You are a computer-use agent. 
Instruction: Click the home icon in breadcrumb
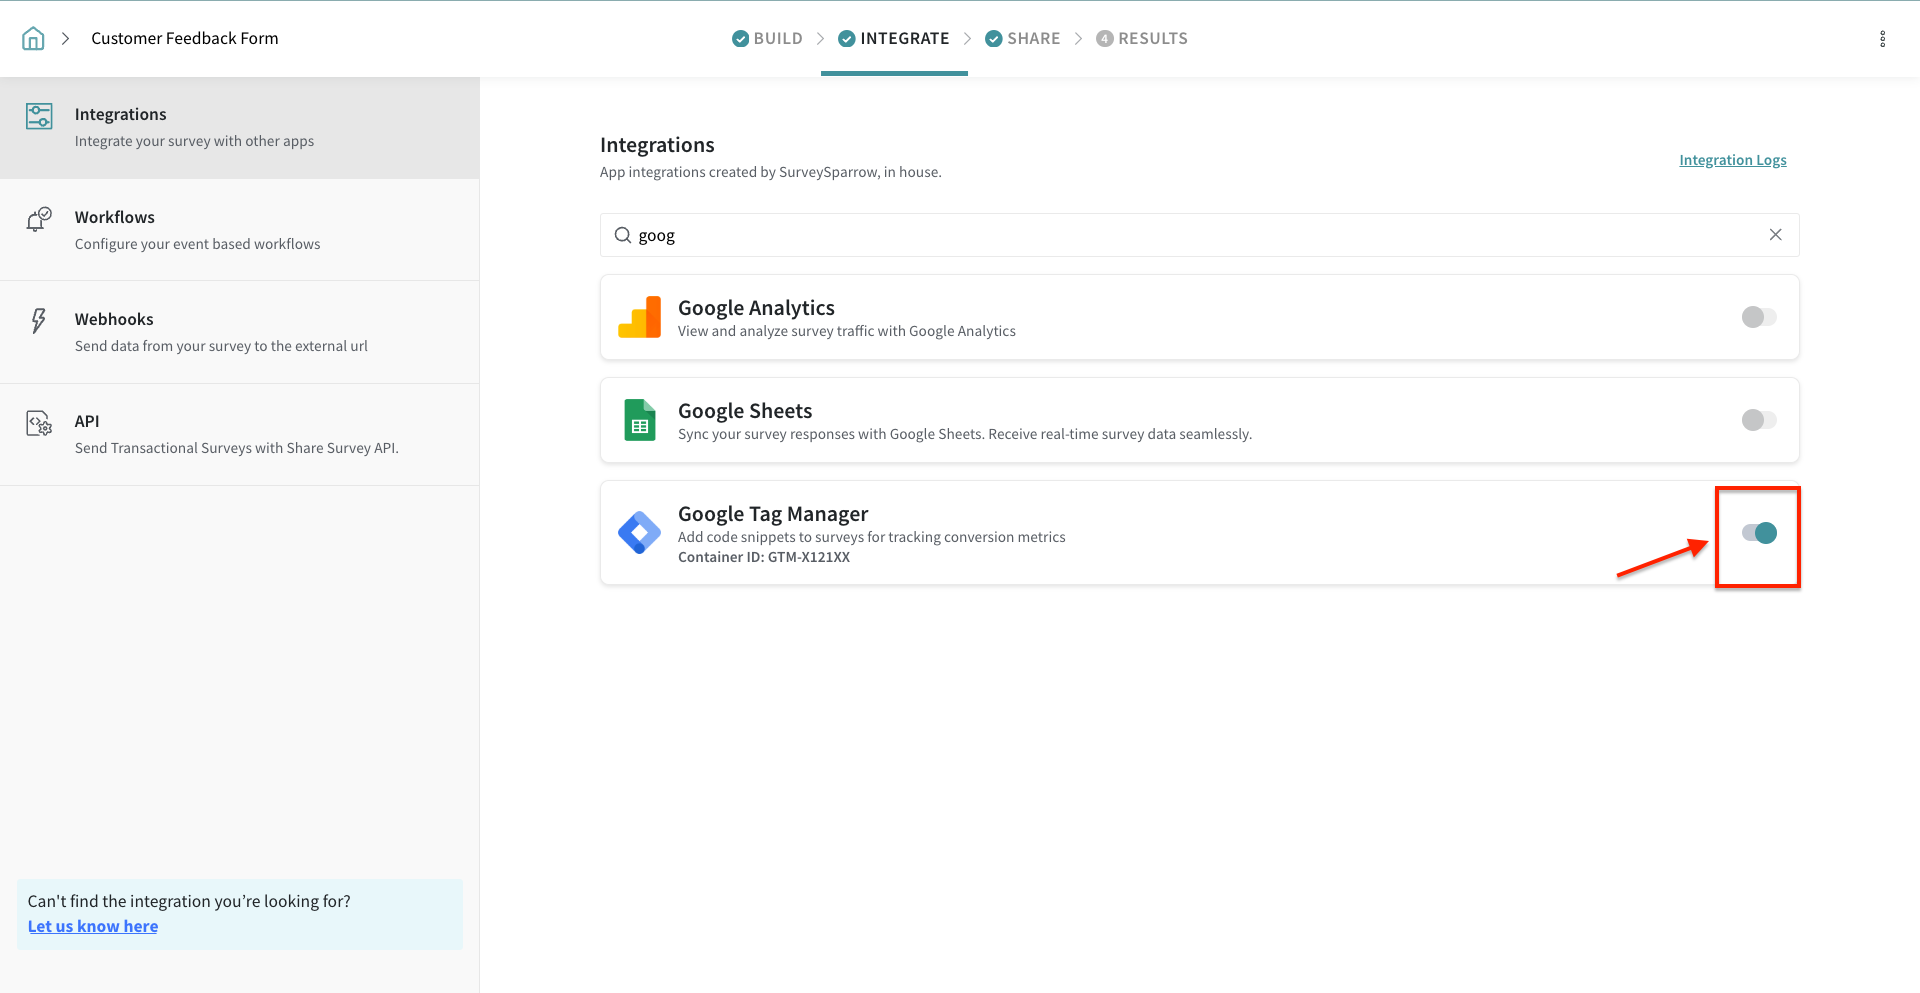(33, 39)
